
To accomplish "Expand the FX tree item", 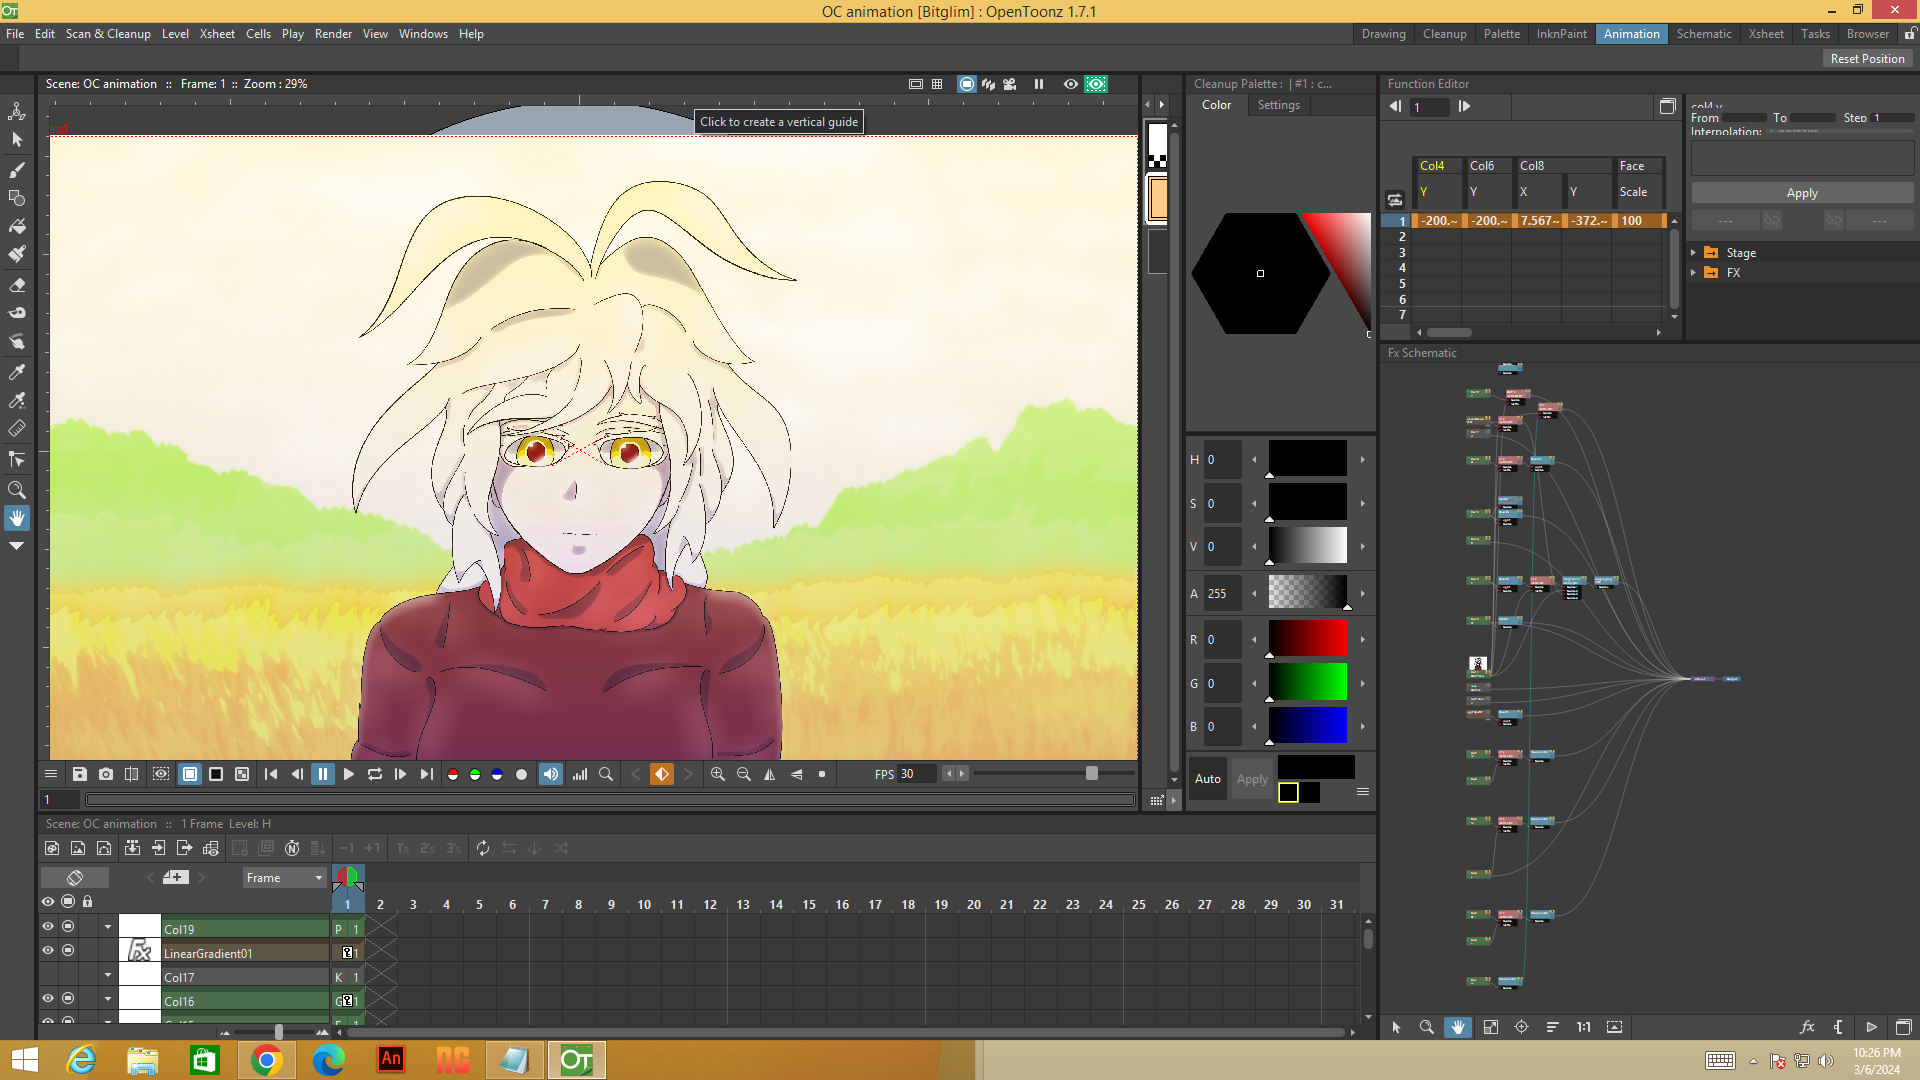I will (1693, 273).
